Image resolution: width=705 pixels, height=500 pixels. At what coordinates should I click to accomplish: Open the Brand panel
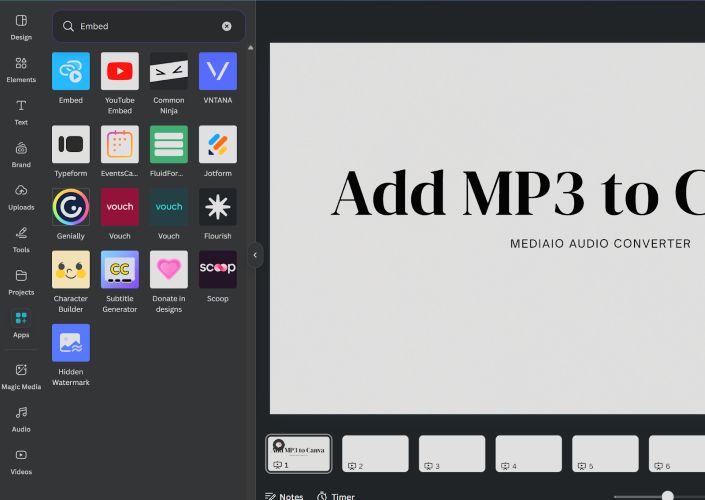[x=21, y=155]
